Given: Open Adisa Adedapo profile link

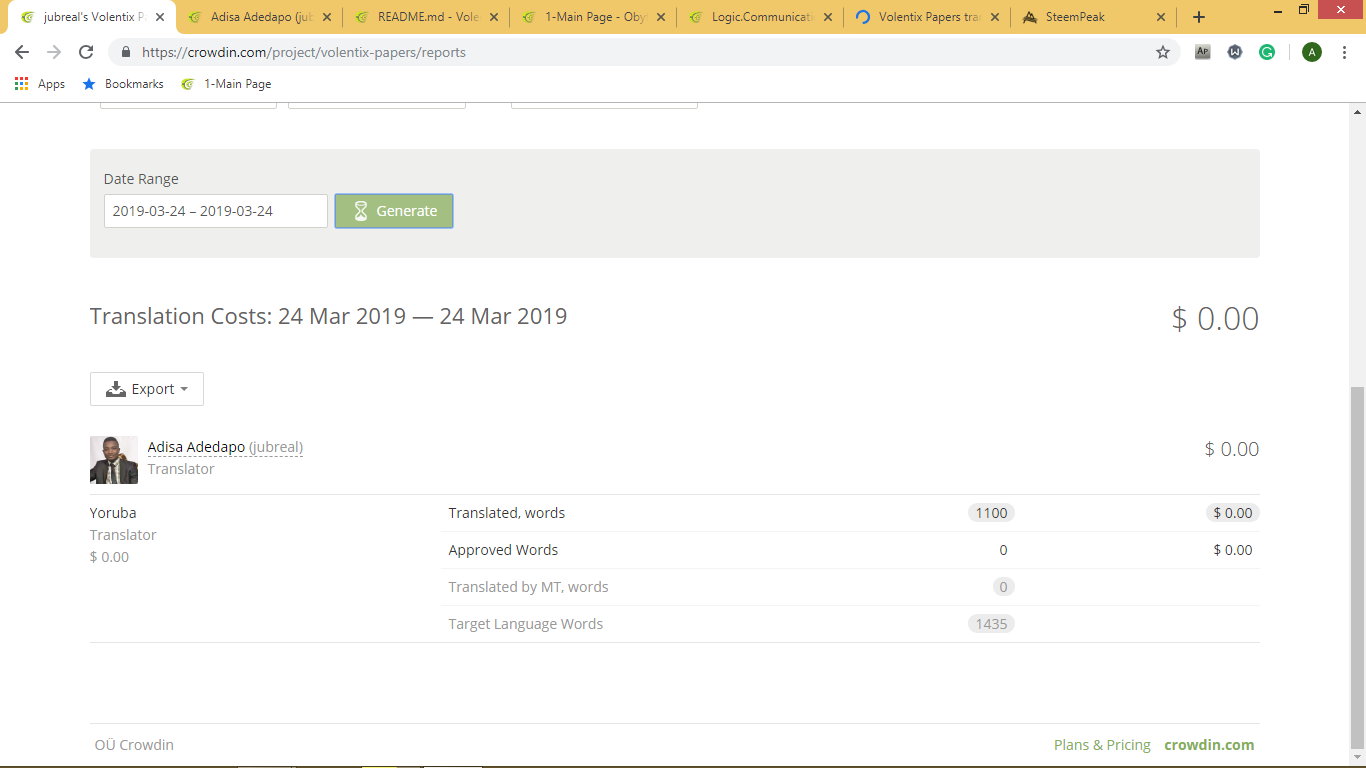Looking at the screenshot, I should pyautogui.click(x=196, y=447).
